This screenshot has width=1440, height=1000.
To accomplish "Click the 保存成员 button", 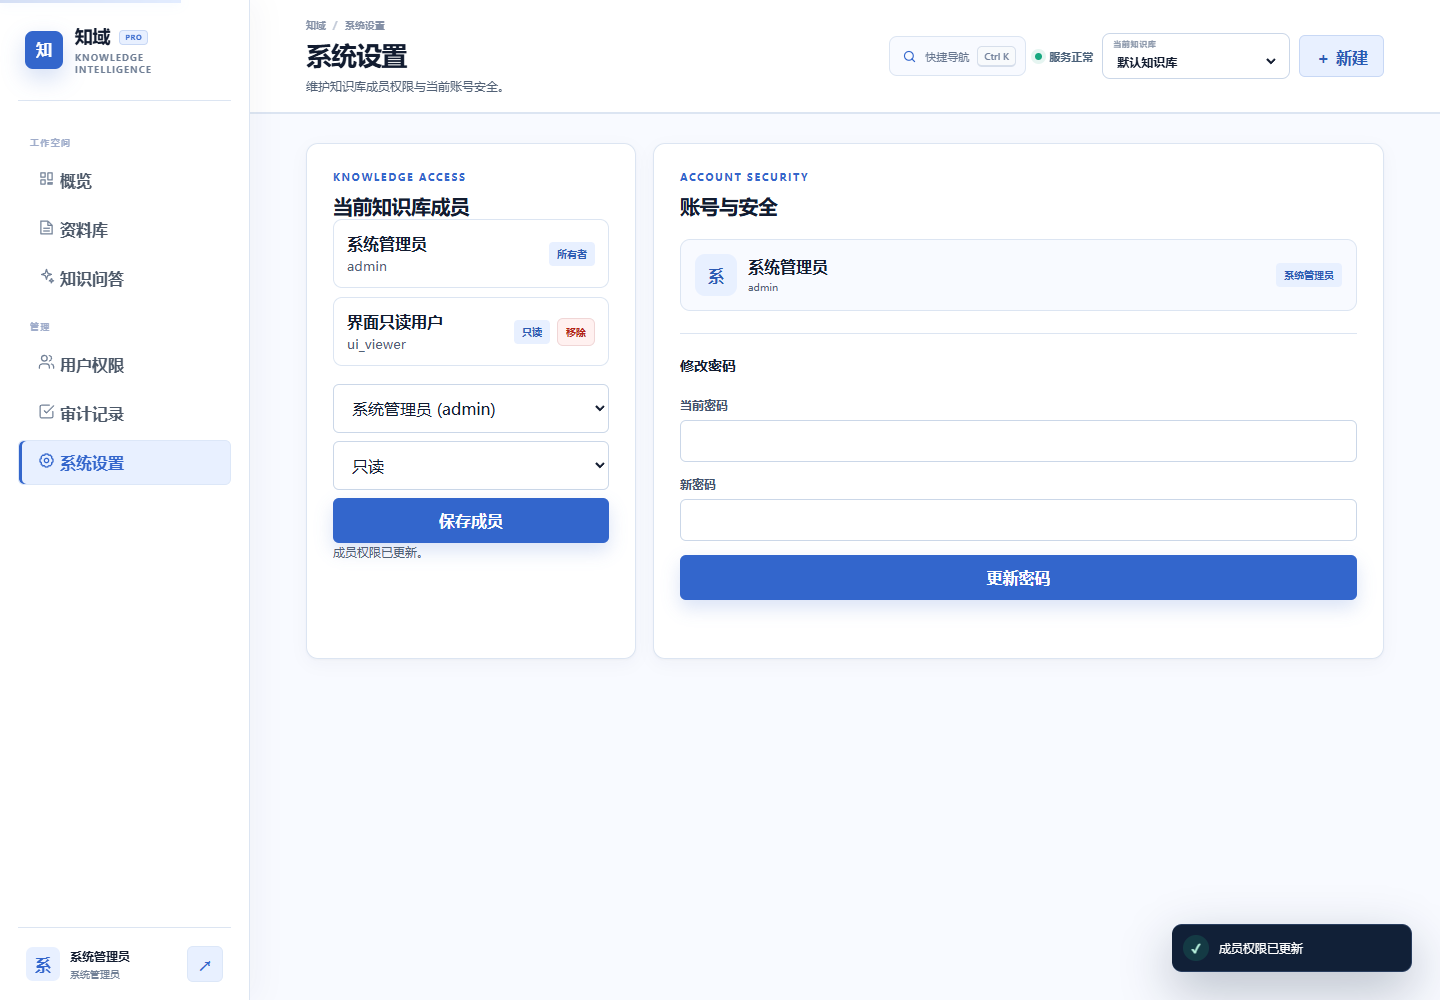I will [471, 520].
